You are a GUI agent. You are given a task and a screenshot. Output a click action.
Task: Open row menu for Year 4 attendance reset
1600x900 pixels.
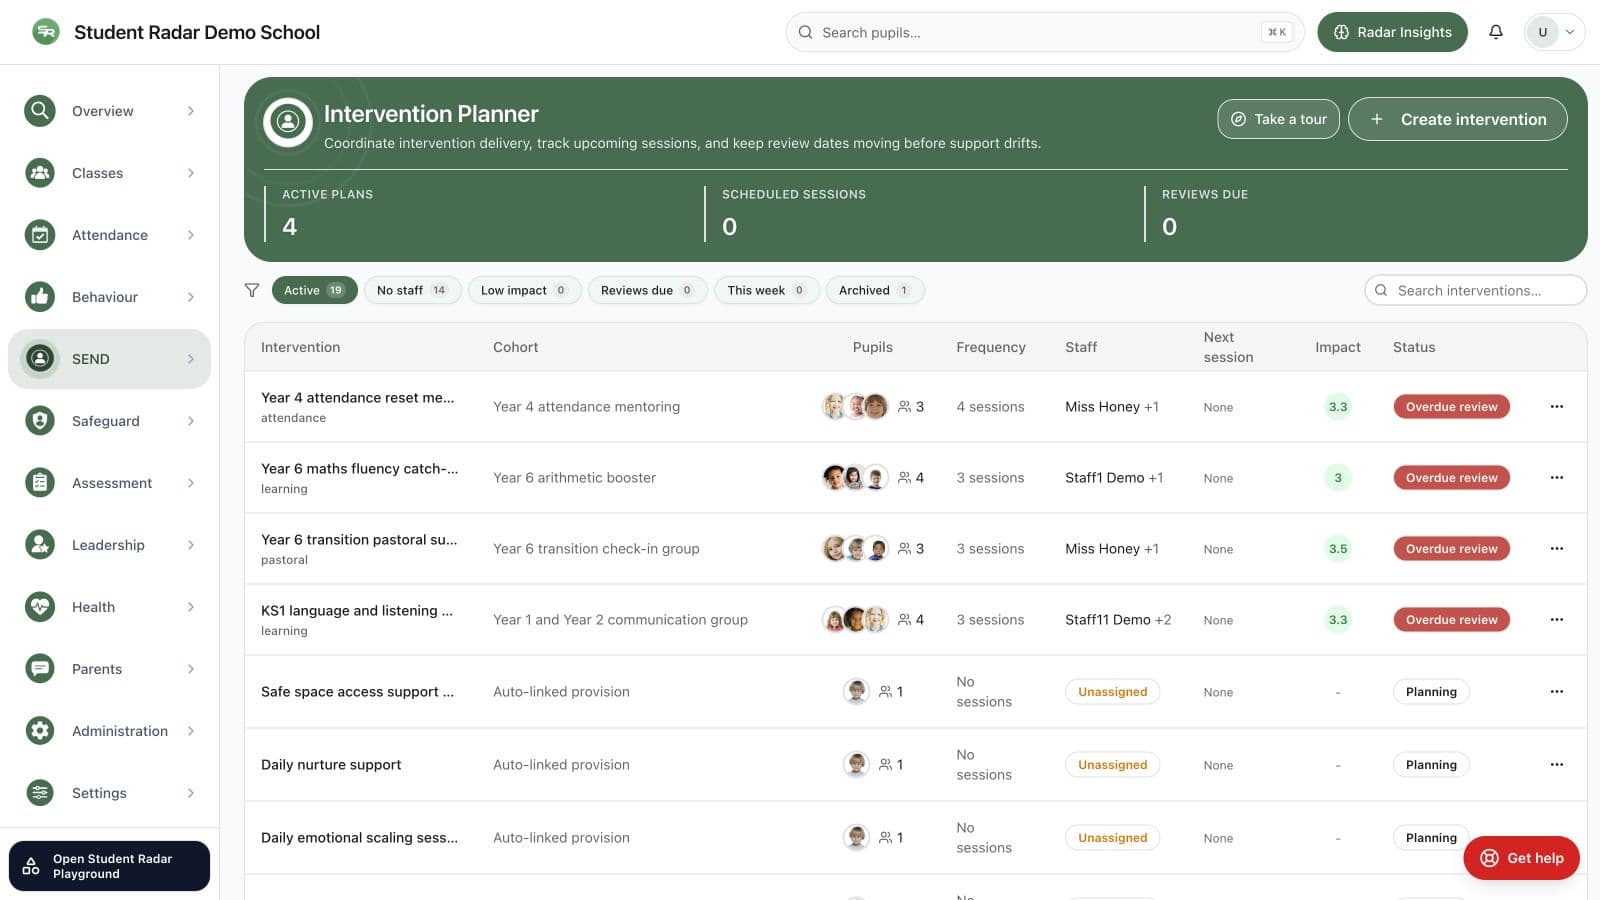[1557, 407]
